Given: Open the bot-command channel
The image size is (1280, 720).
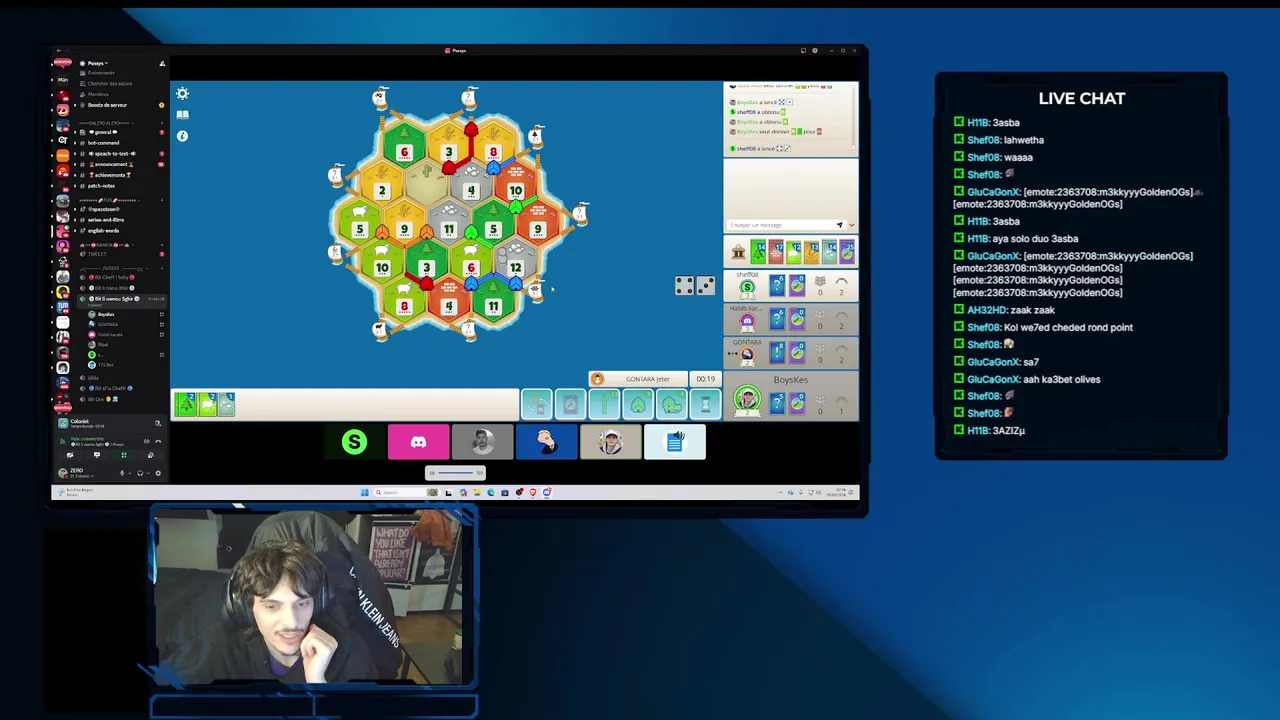Looking at the screenshot, I should [104, 143].
